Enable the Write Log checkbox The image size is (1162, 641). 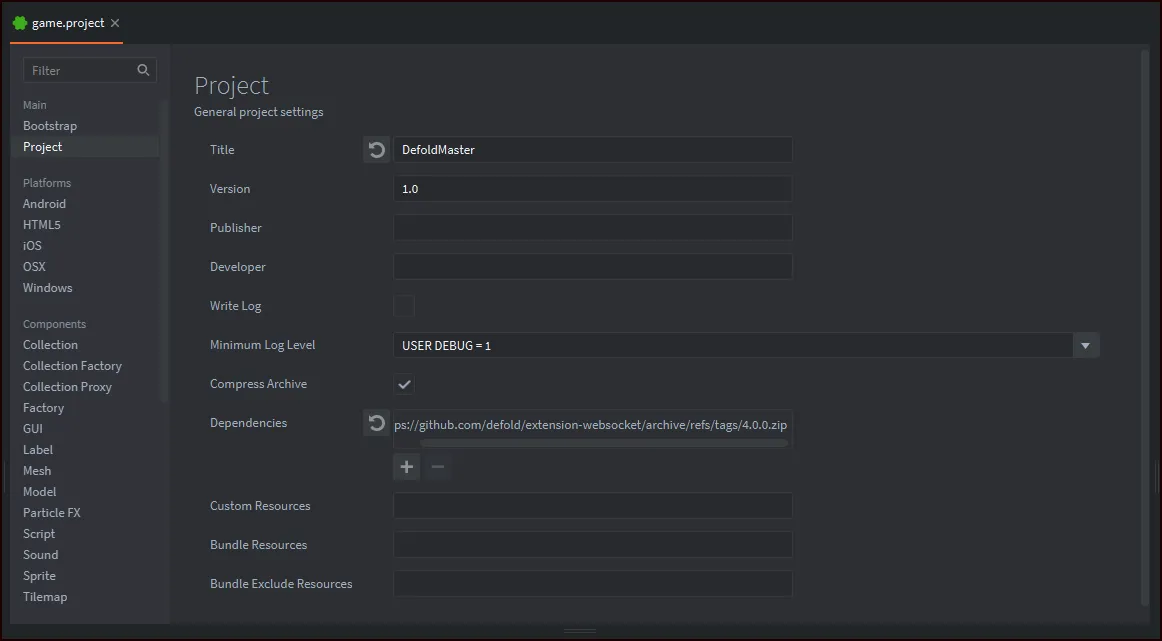(x=404, y=306)
